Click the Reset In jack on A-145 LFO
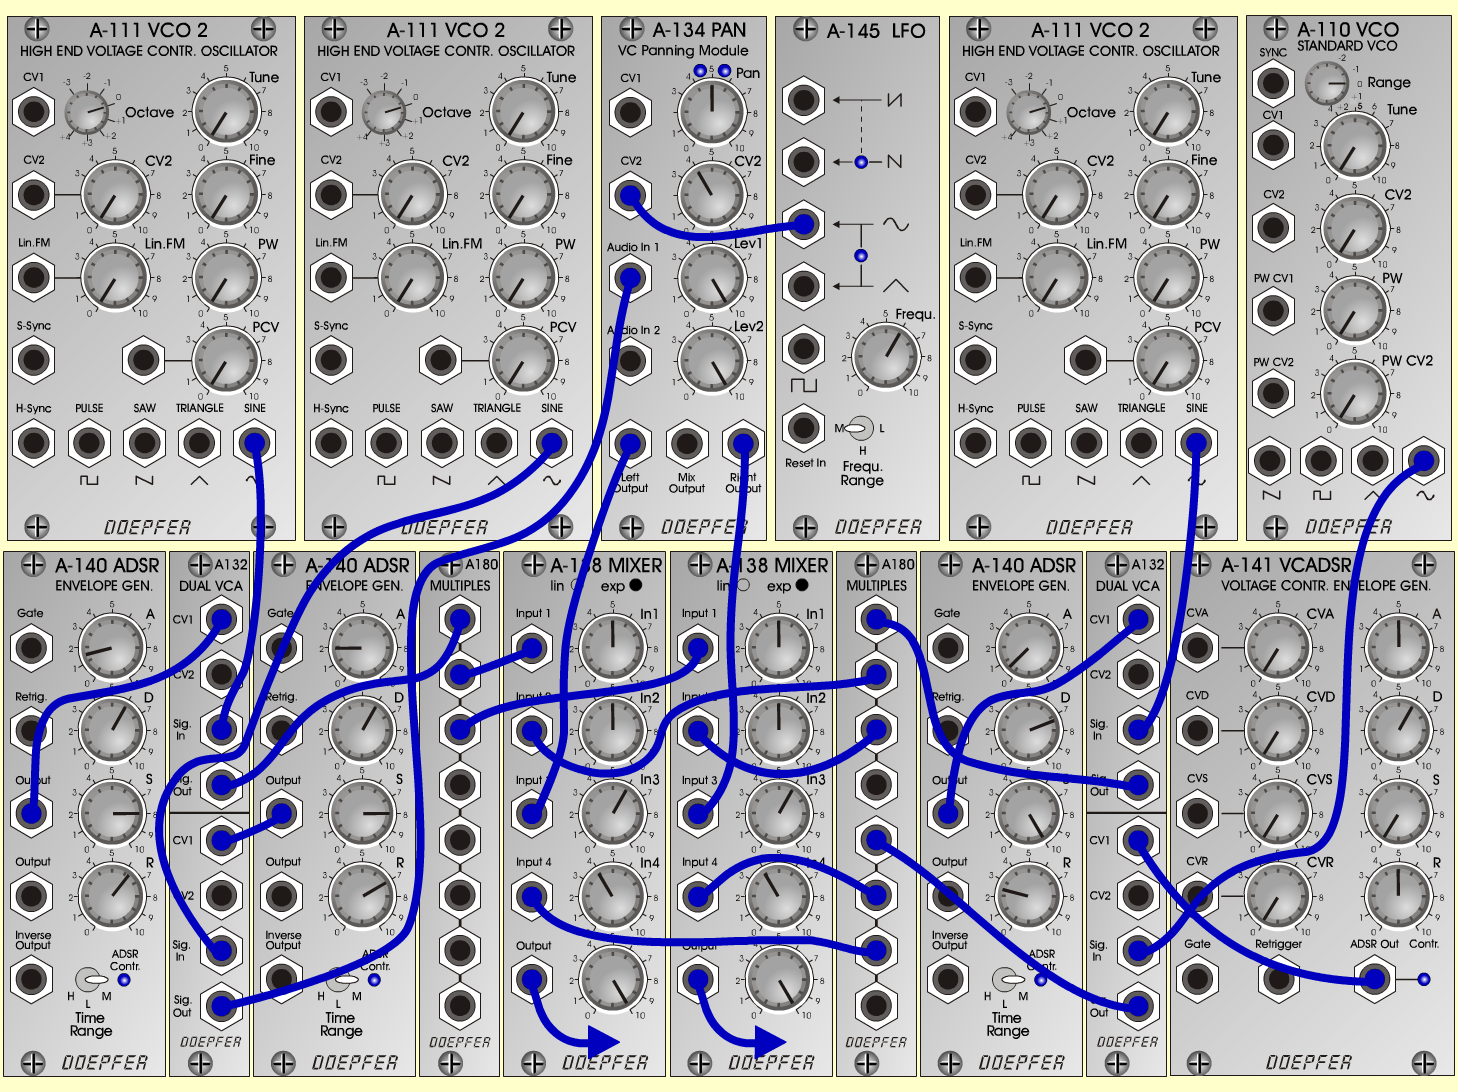 [804, 427]
